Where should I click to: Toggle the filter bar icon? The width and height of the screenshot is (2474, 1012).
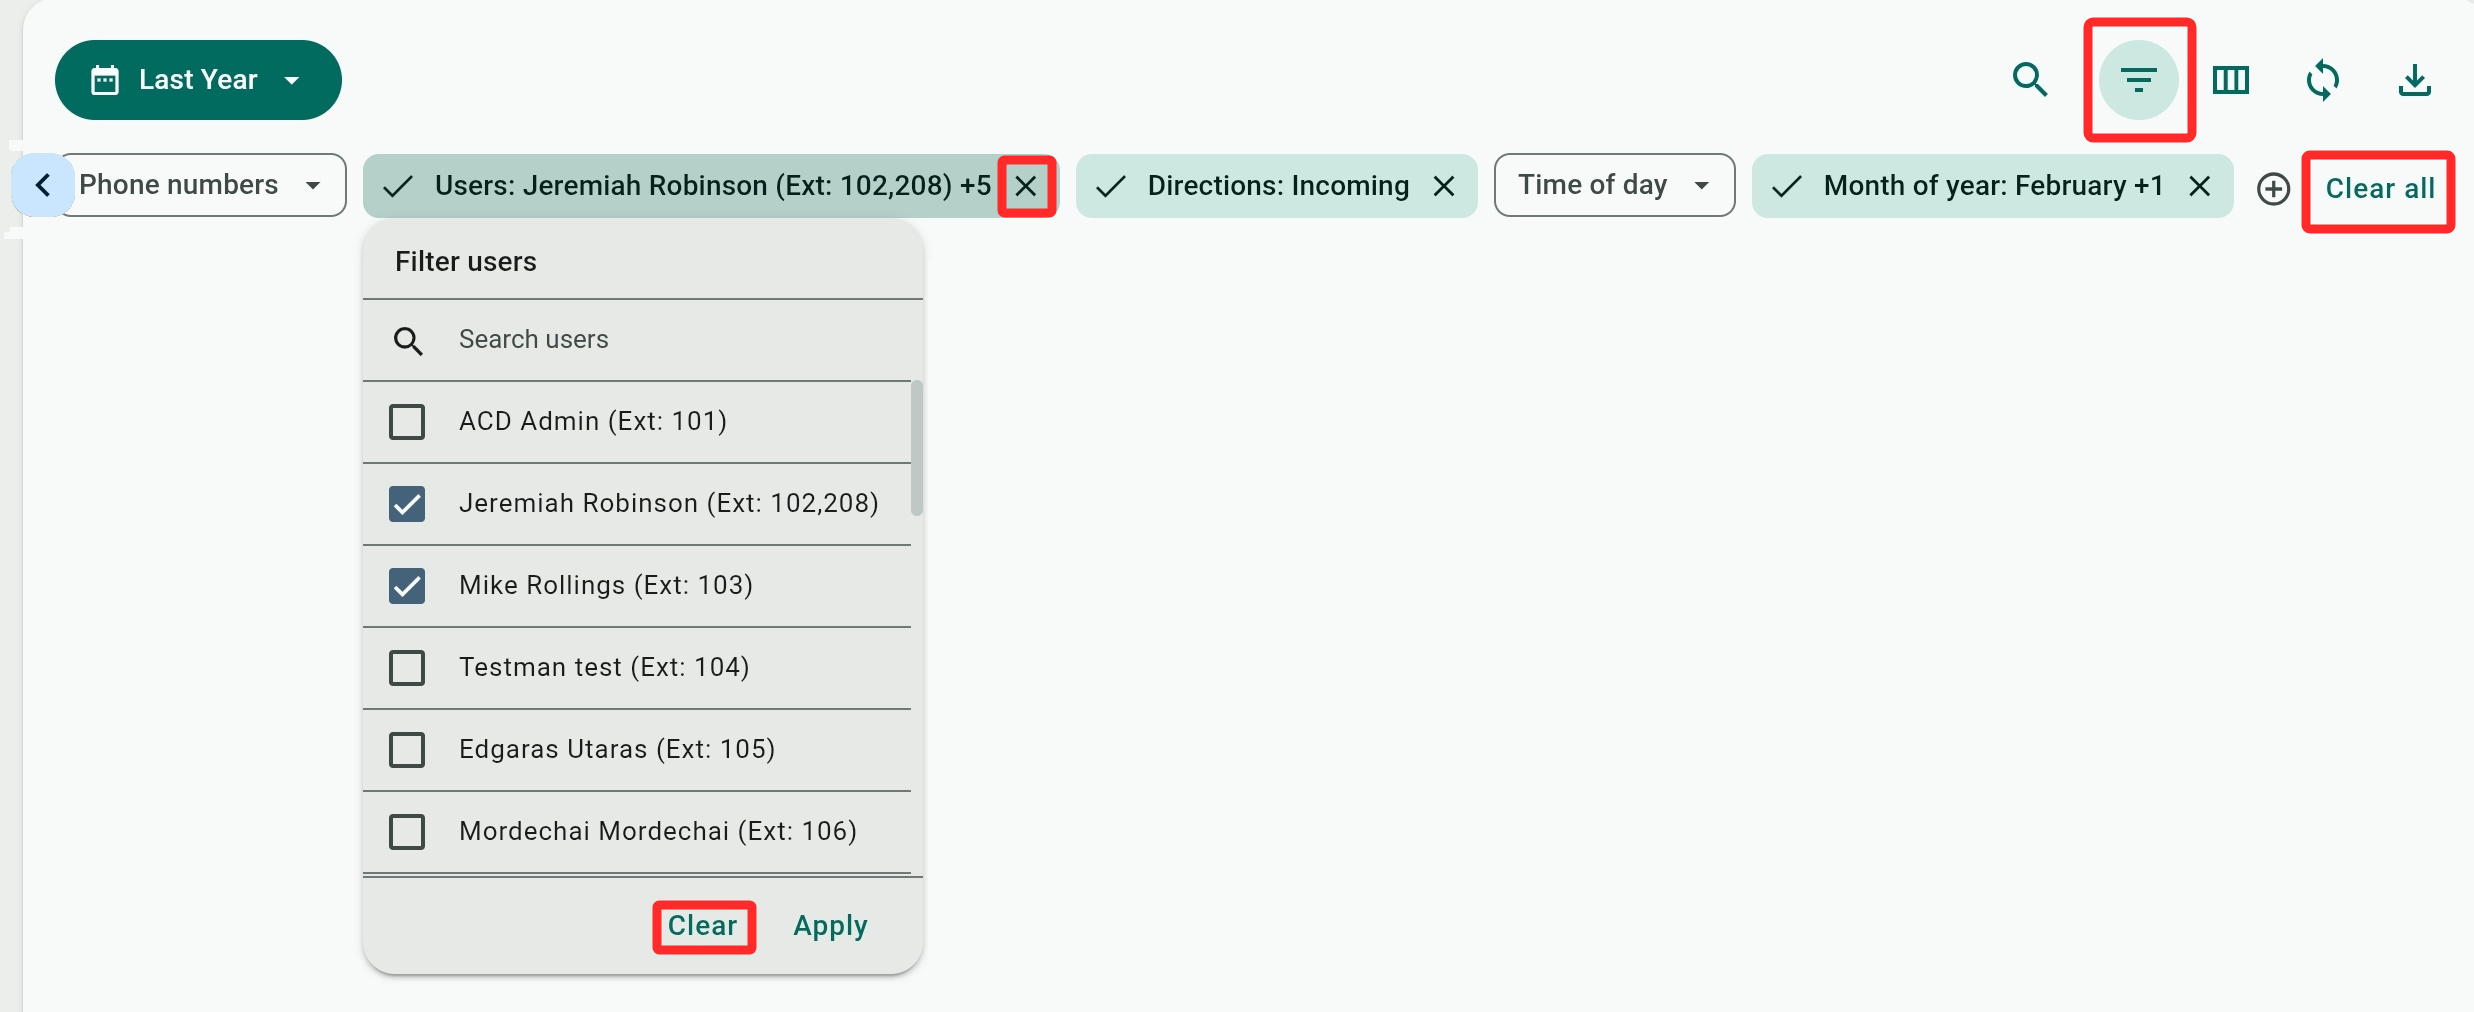[2139, 80]
